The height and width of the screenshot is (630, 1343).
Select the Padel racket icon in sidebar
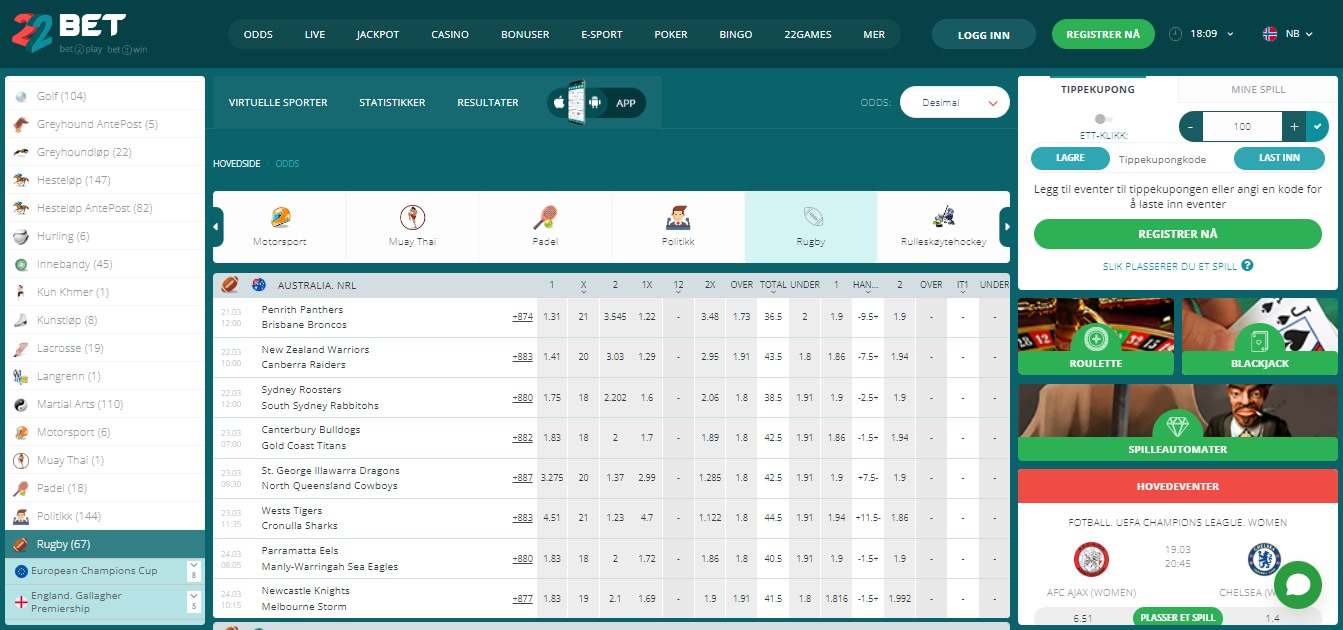(20, 488)
